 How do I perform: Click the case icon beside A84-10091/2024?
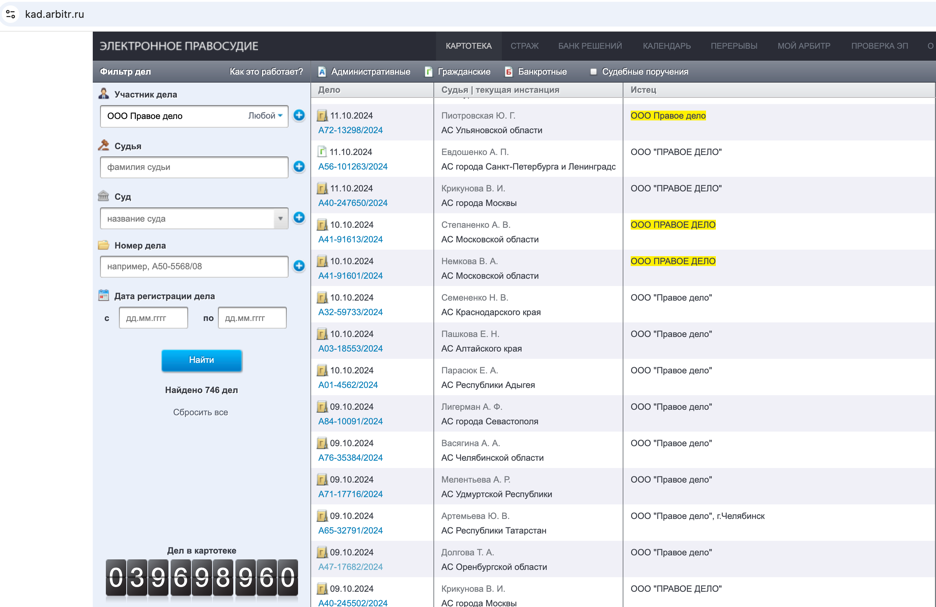click(322, 407)
